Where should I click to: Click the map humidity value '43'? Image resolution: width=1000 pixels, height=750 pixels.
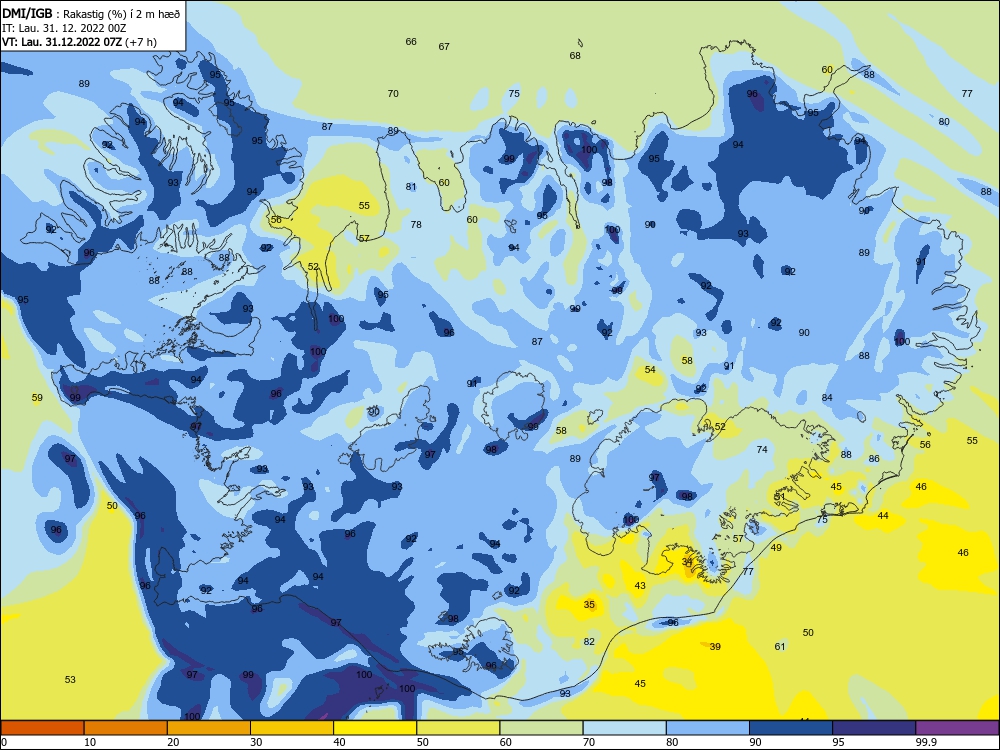coord(640,585)
